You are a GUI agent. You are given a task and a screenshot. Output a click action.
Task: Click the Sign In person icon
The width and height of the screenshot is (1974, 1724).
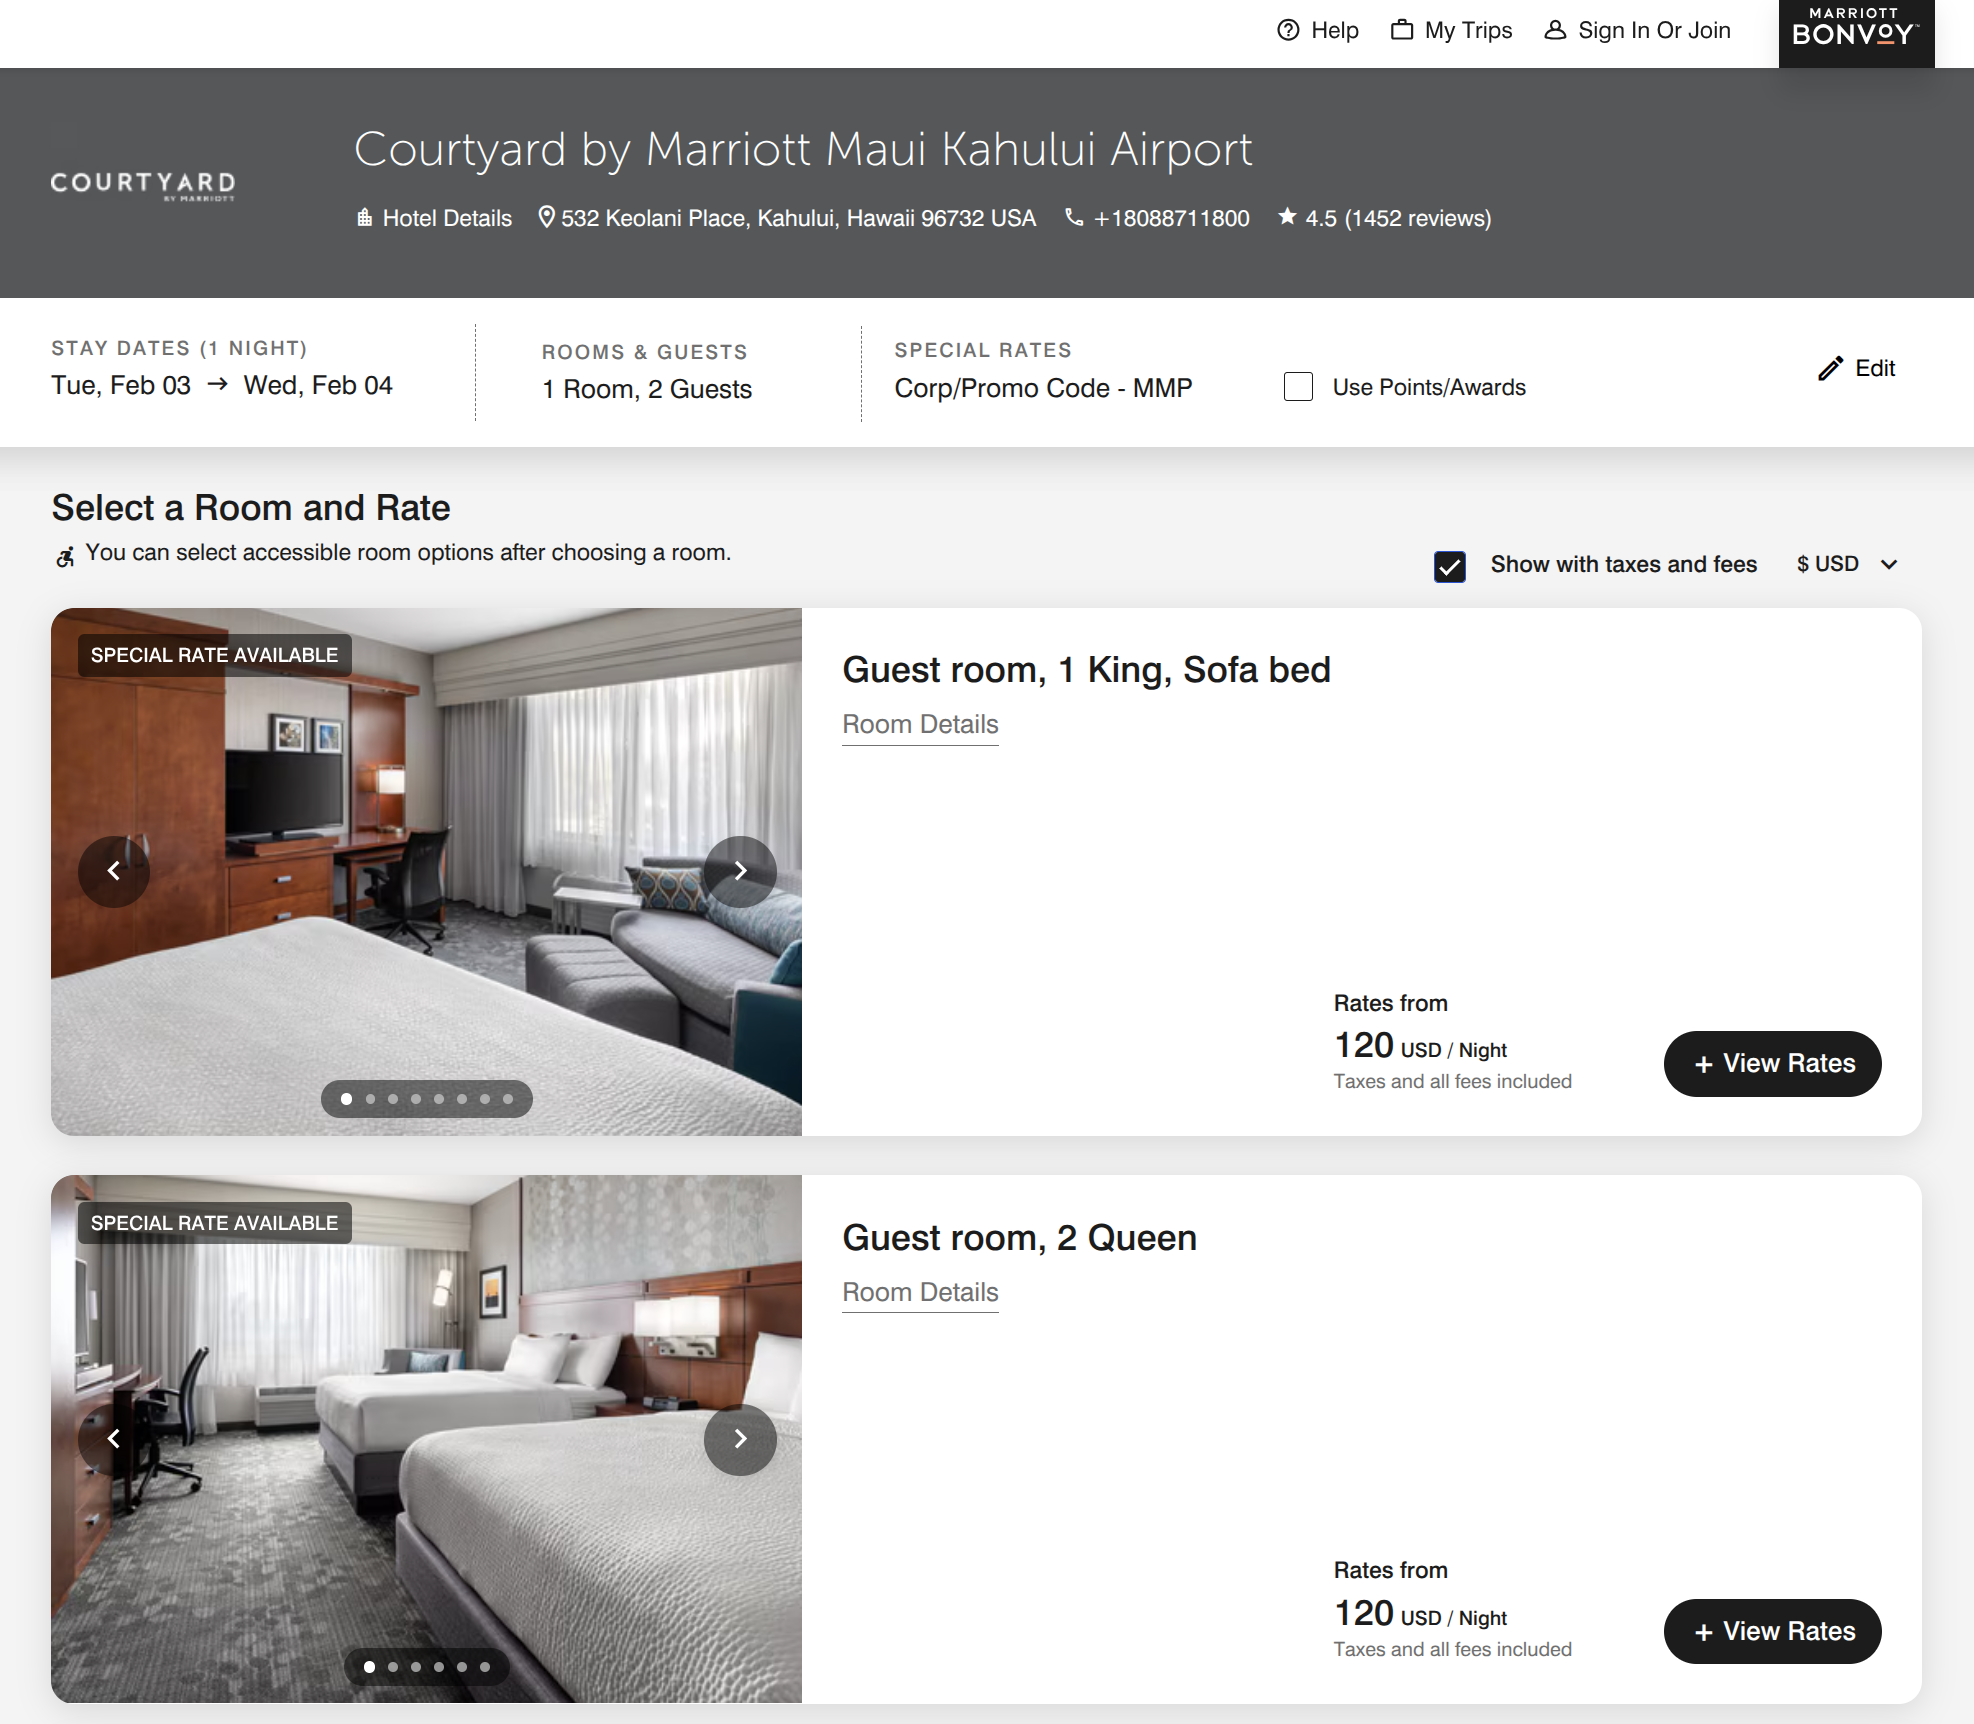1555,30
